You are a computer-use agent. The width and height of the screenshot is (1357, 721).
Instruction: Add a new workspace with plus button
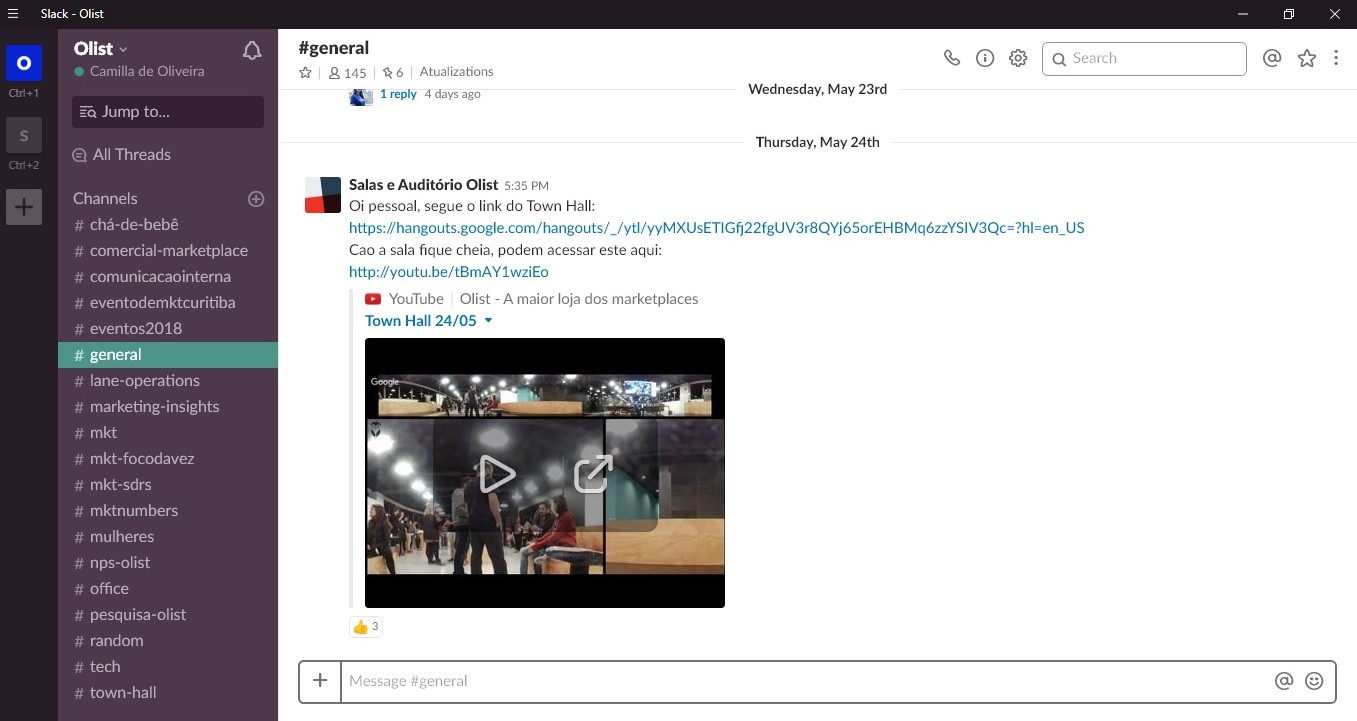point(24,207)
